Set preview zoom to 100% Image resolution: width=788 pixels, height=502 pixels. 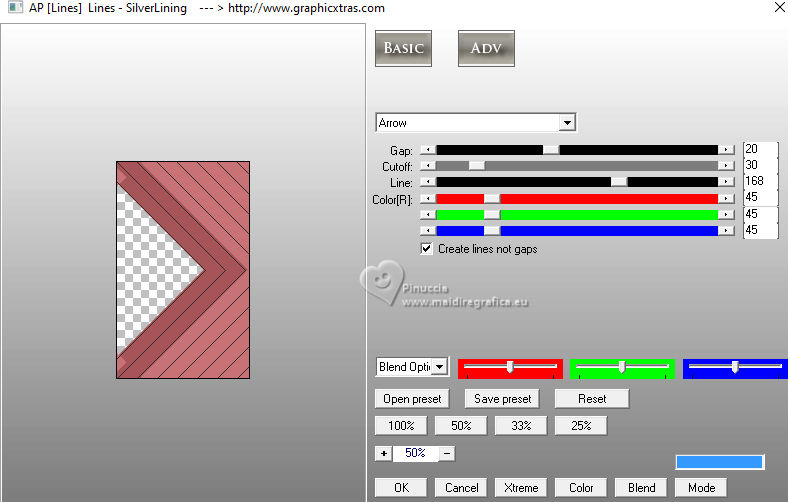tap(401, 426)
